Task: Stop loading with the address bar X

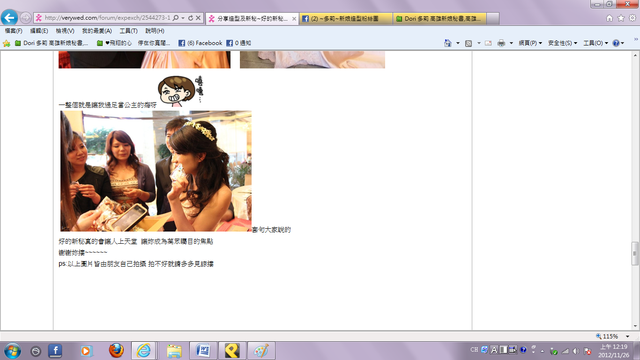Action: point(198,18)
